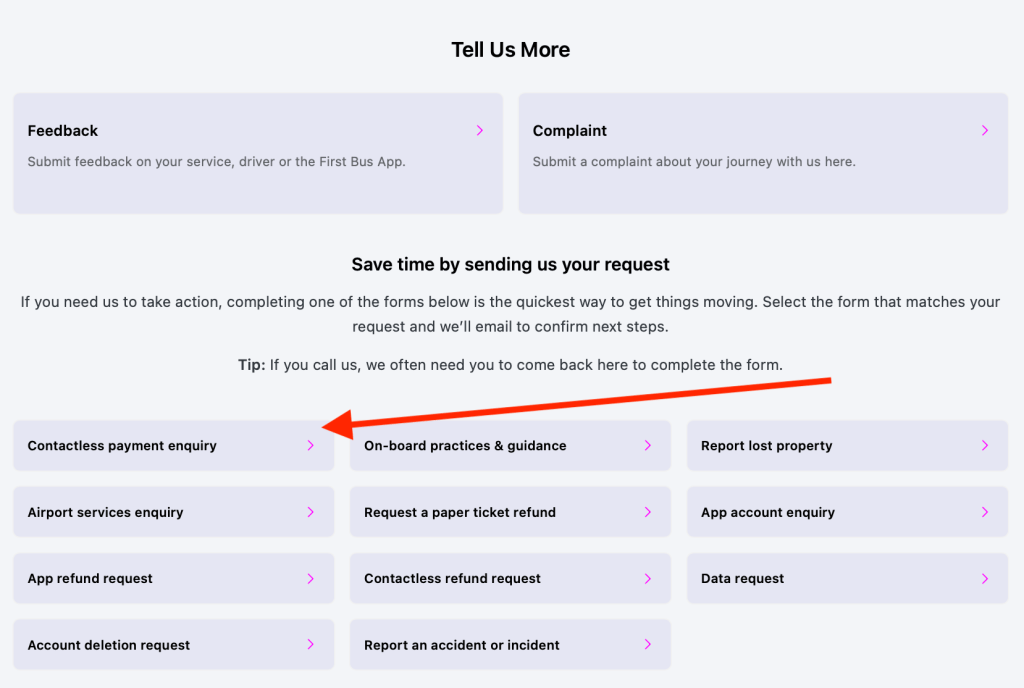1024x688 pixels.
Task: Click chevron beside On-board practices & guidance
Action: coord(648,446)
